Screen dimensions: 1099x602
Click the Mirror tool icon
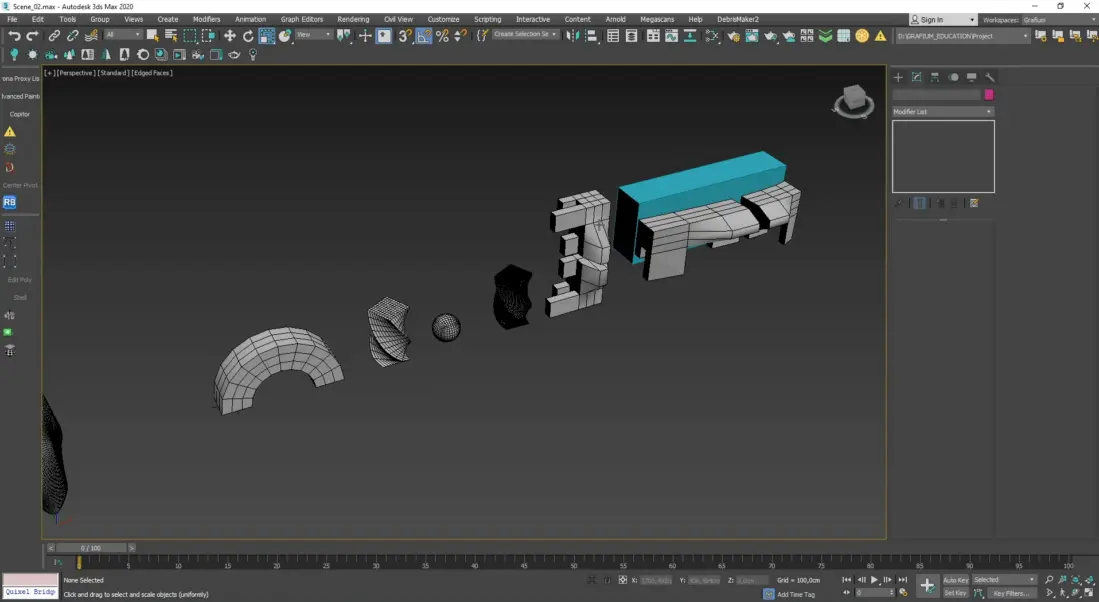click(x=573, y=36)
